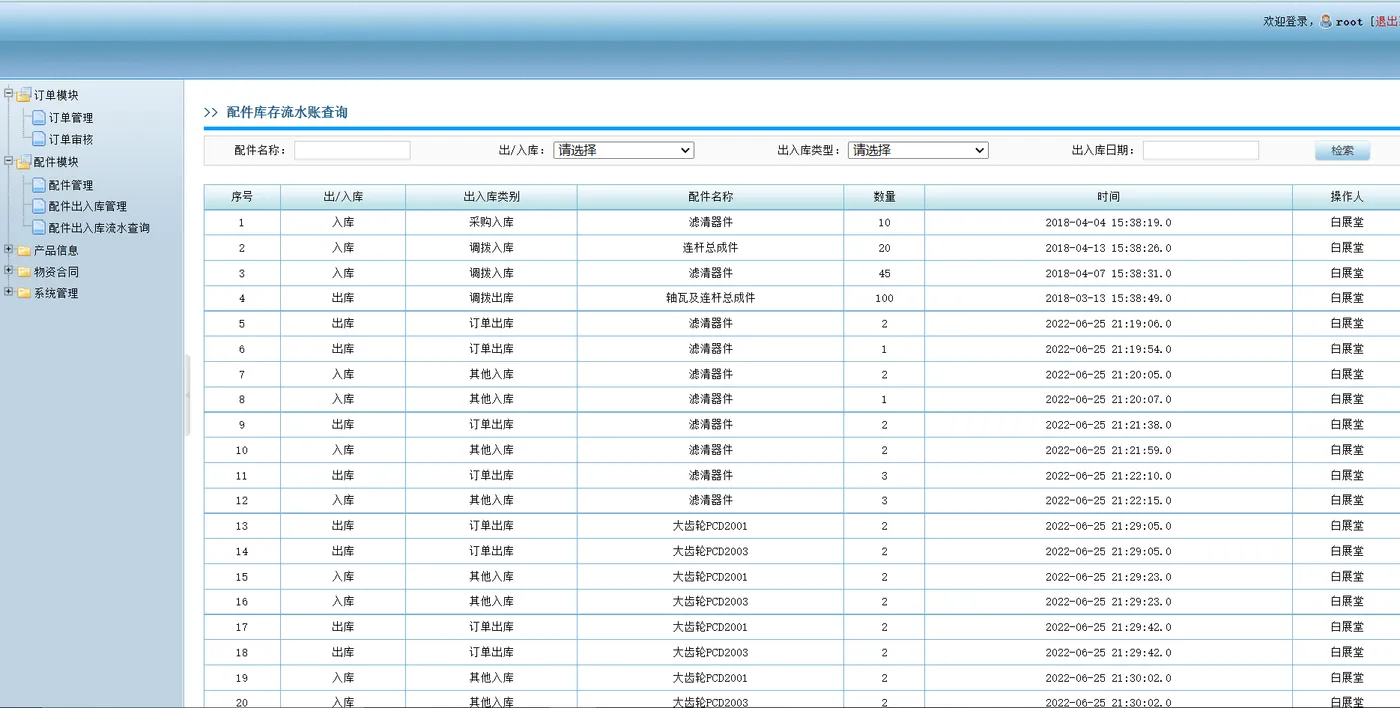This screenshot has width=1400, height=708.
Task: Expand the 物资合同 tree node
Action: 9,270
